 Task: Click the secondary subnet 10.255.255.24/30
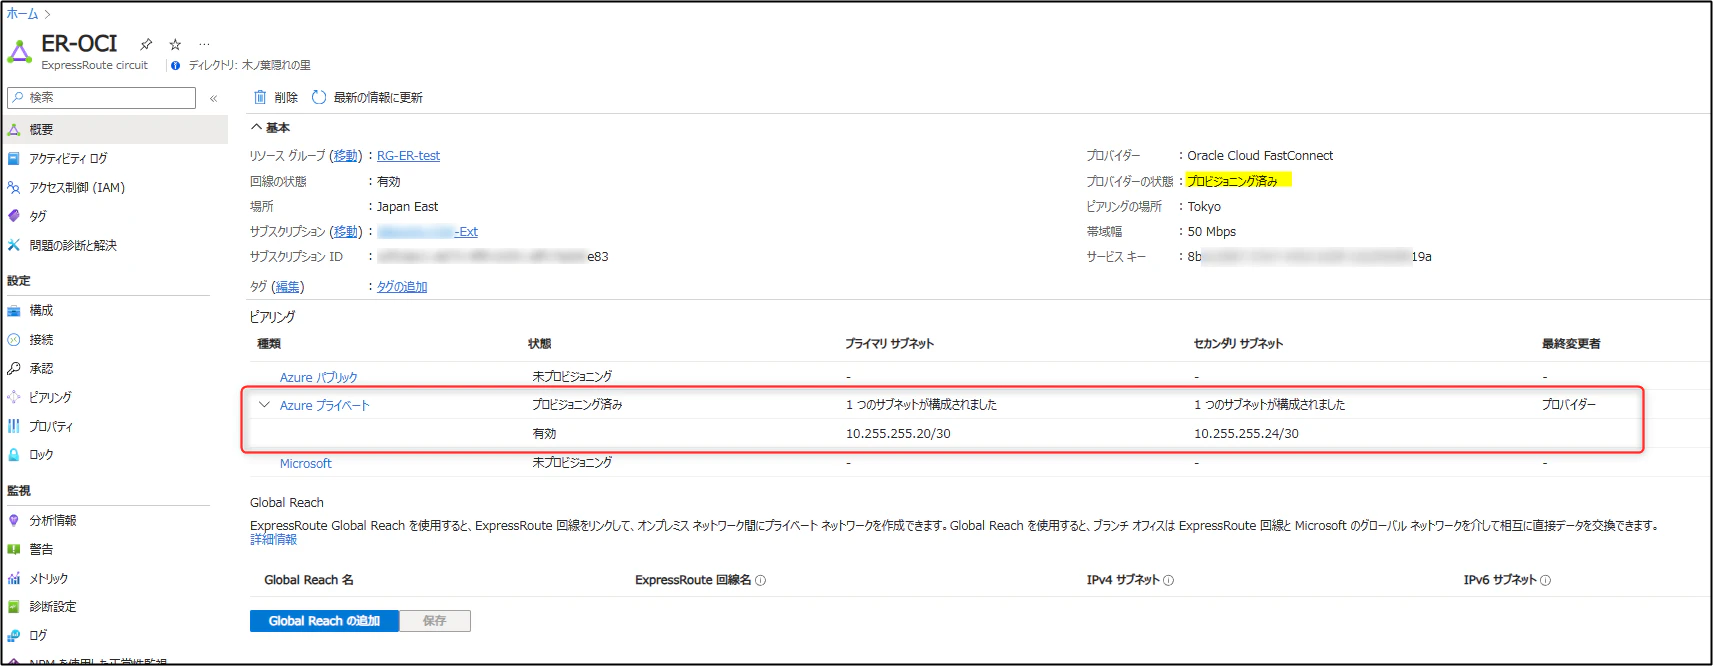click(x=1246, y=434)
